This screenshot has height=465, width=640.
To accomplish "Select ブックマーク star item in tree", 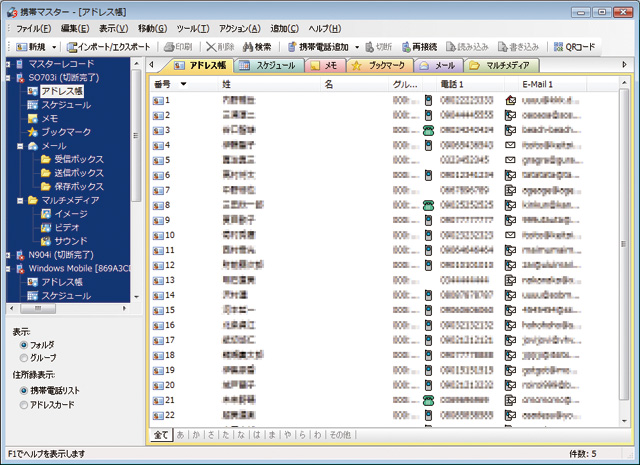I will [x=33, y=132].
